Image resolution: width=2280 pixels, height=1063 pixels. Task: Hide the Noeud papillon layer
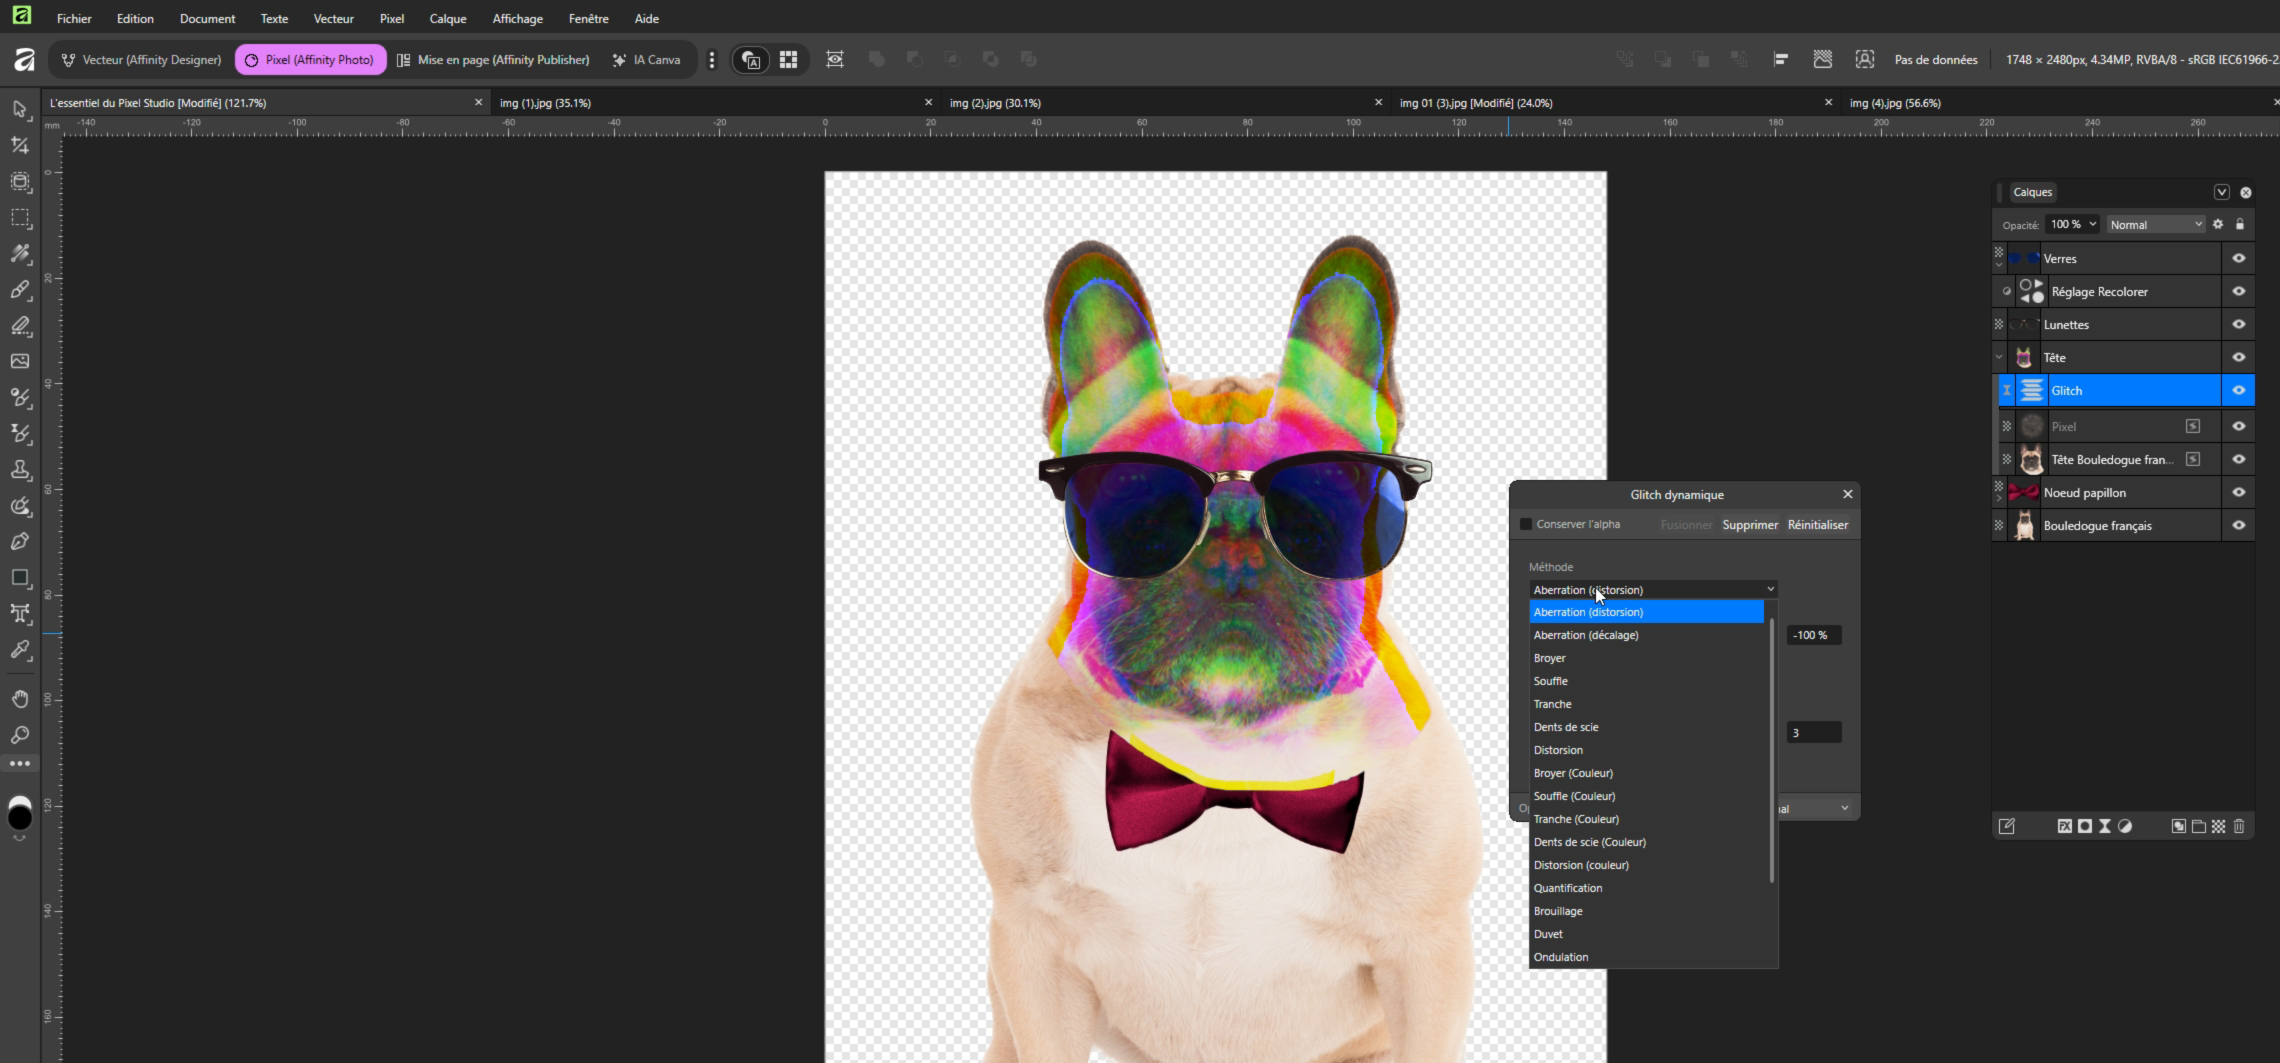coord(2239,492)
